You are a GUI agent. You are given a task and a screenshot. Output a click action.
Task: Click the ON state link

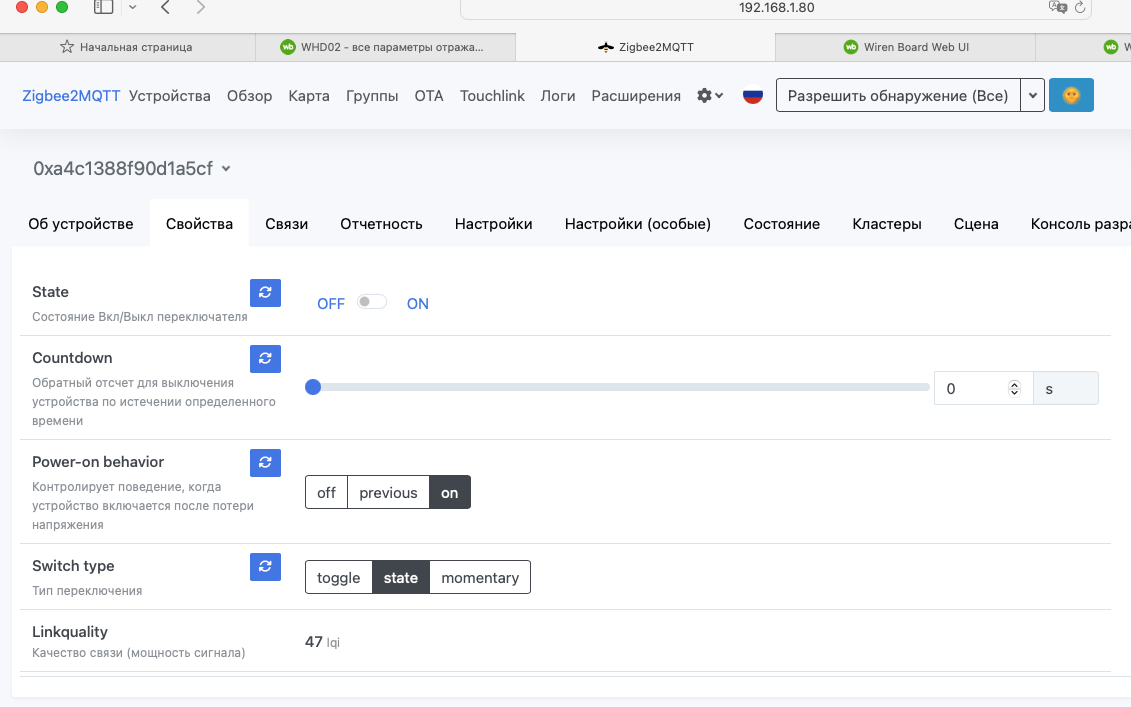pyautogui.click(x=417, y=304)
